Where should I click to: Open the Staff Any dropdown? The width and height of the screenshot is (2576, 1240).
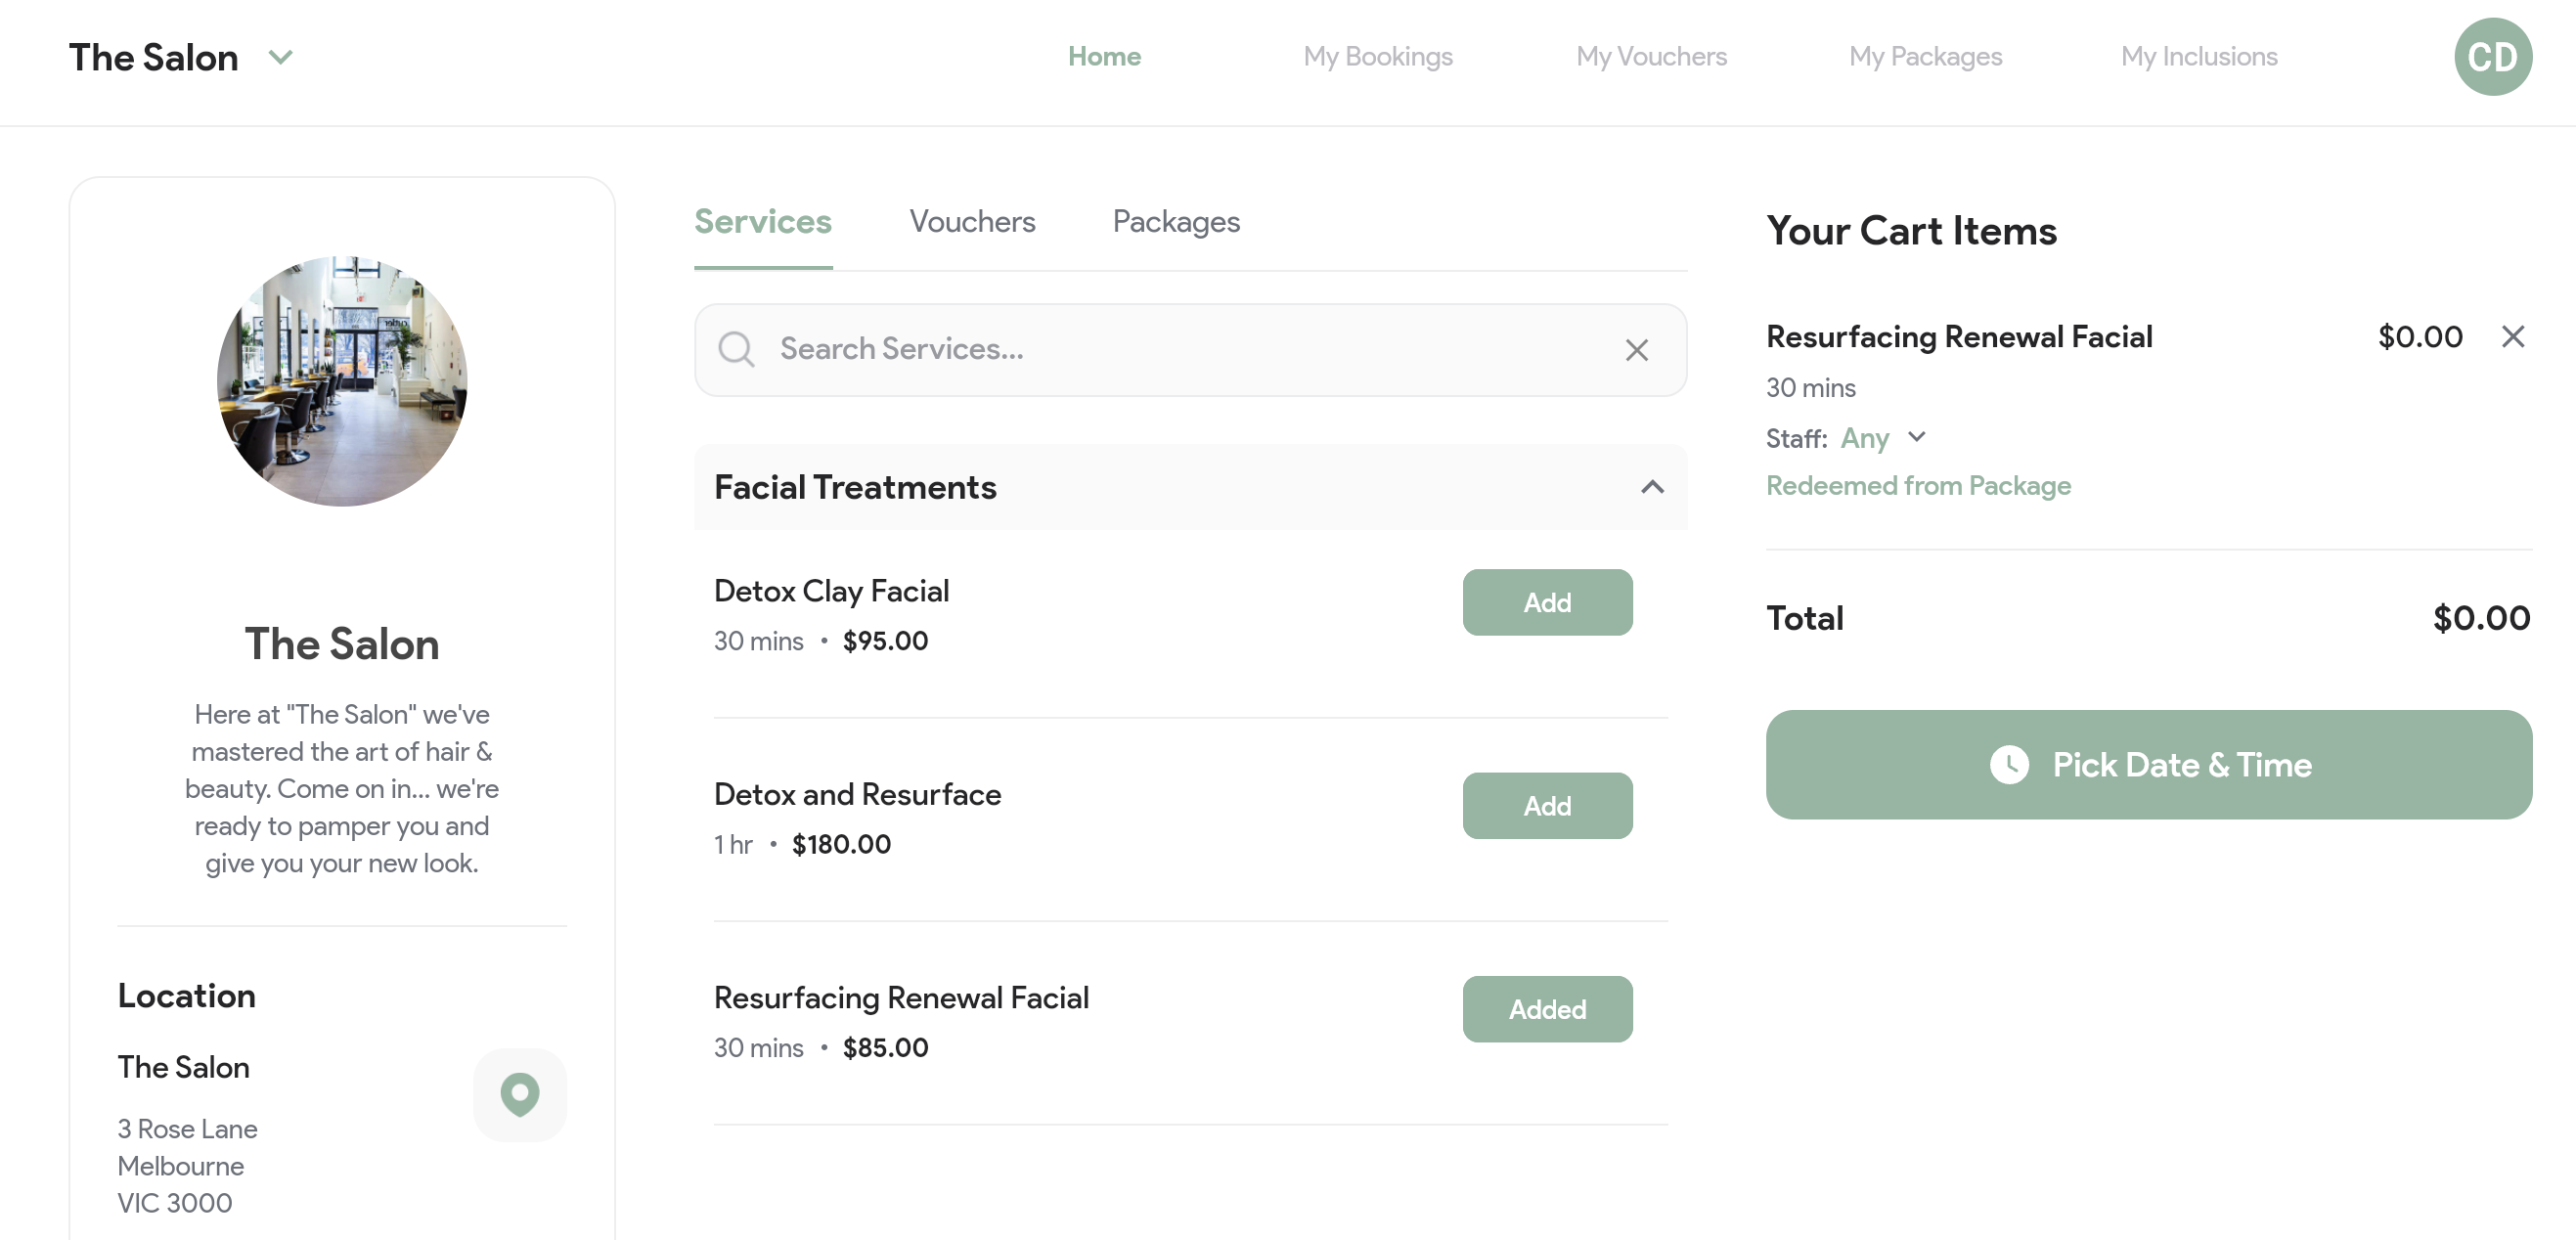point(1884,438)
